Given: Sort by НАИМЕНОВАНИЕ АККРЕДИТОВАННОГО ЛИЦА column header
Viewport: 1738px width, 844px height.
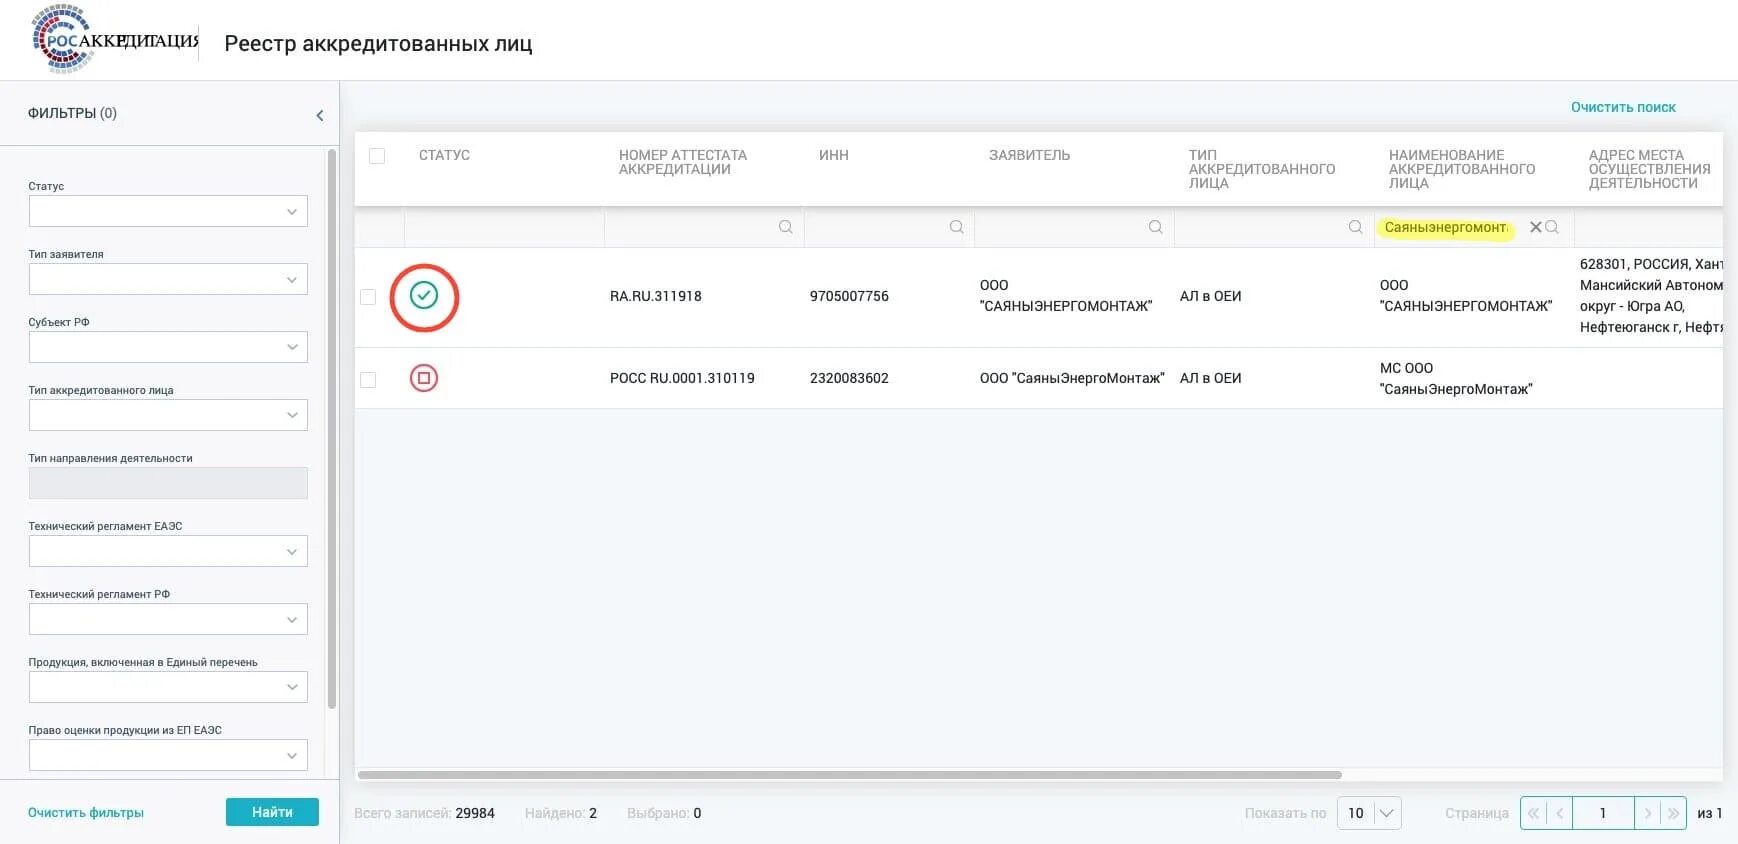Looking at the screenshot, I should tap(1462, 169).
